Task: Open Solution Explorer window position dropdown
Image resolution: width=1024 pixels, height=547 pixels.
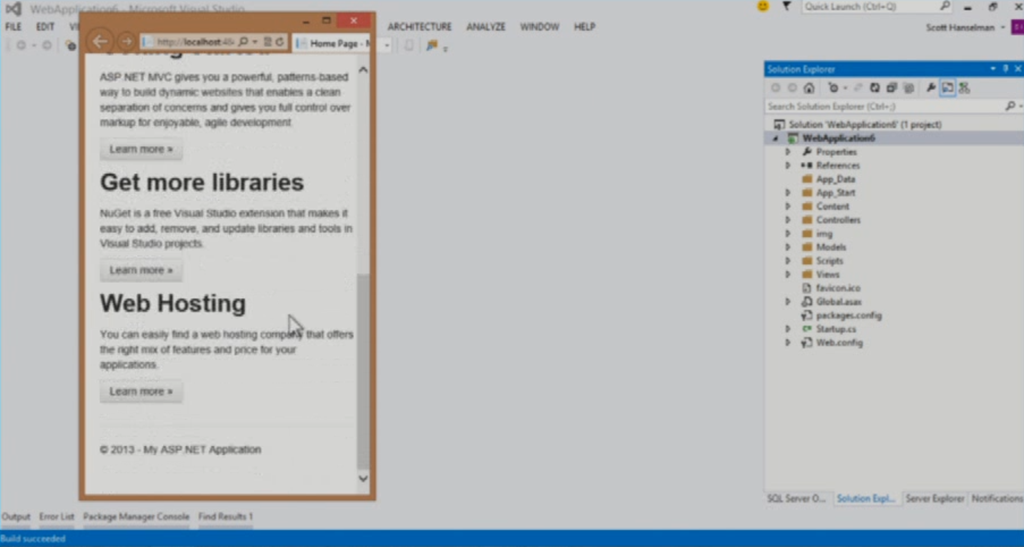Action: click(x=993, y=69)
